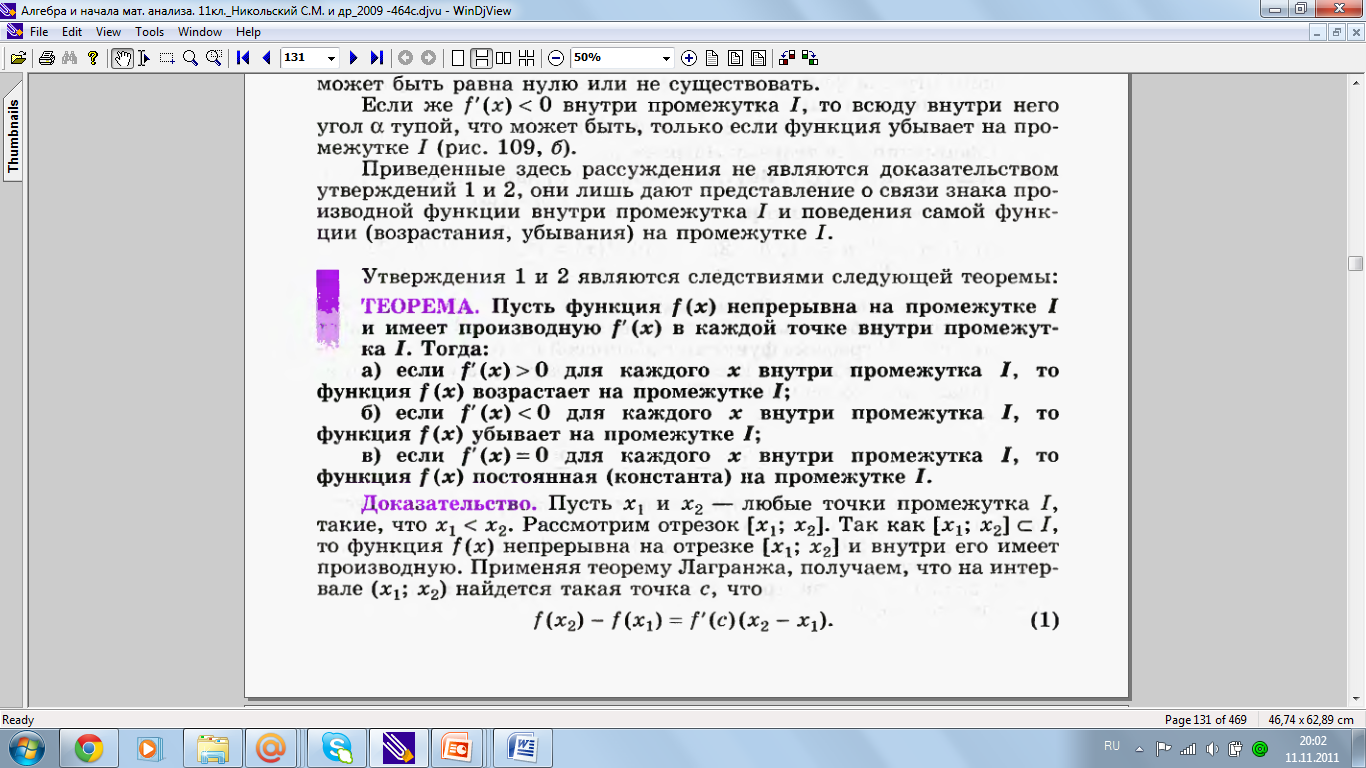This screenshot has width=1366, height=768.
Task: Switch to continuous page layout
Action: (x=481, y=58)
